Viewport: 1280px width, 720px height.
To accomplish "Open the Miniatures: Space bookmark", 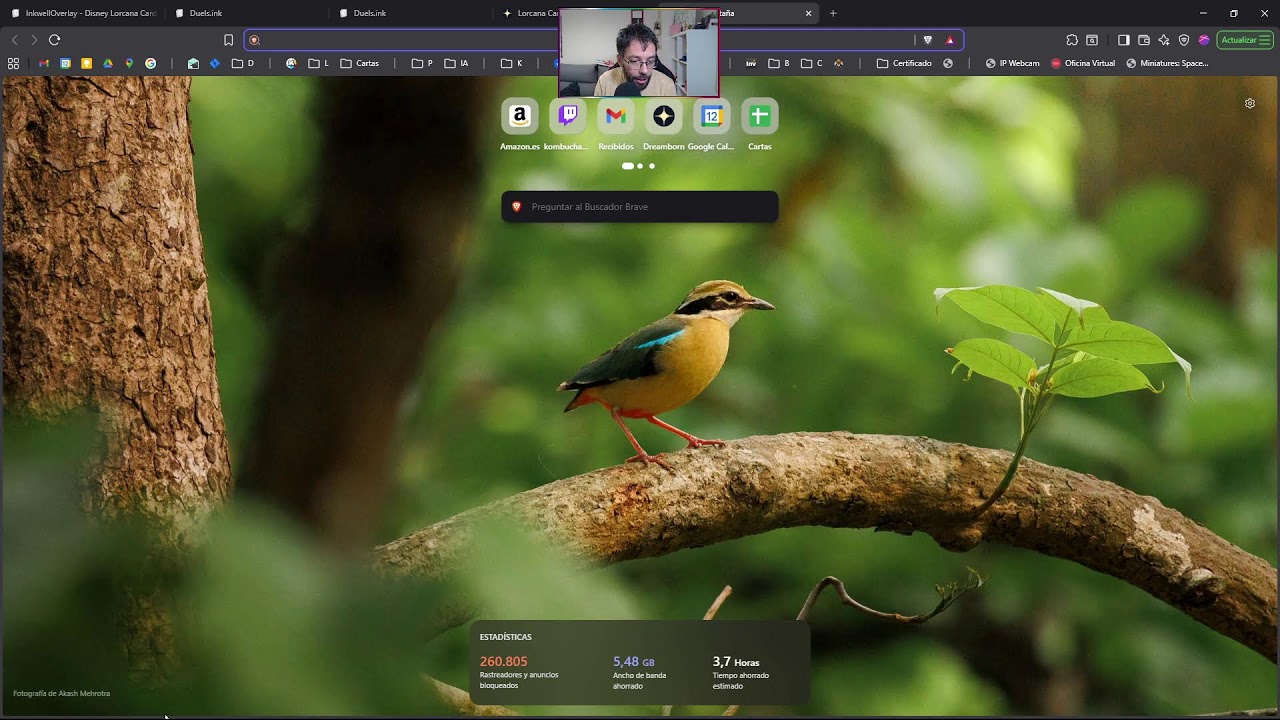I will (x=1167, y=63).
